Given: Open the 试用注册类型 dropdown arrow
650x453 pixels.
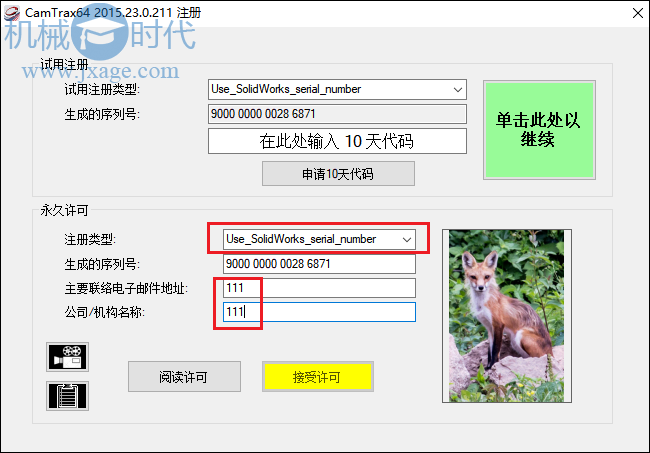Looking at the screenshot, I should (458, 90).
